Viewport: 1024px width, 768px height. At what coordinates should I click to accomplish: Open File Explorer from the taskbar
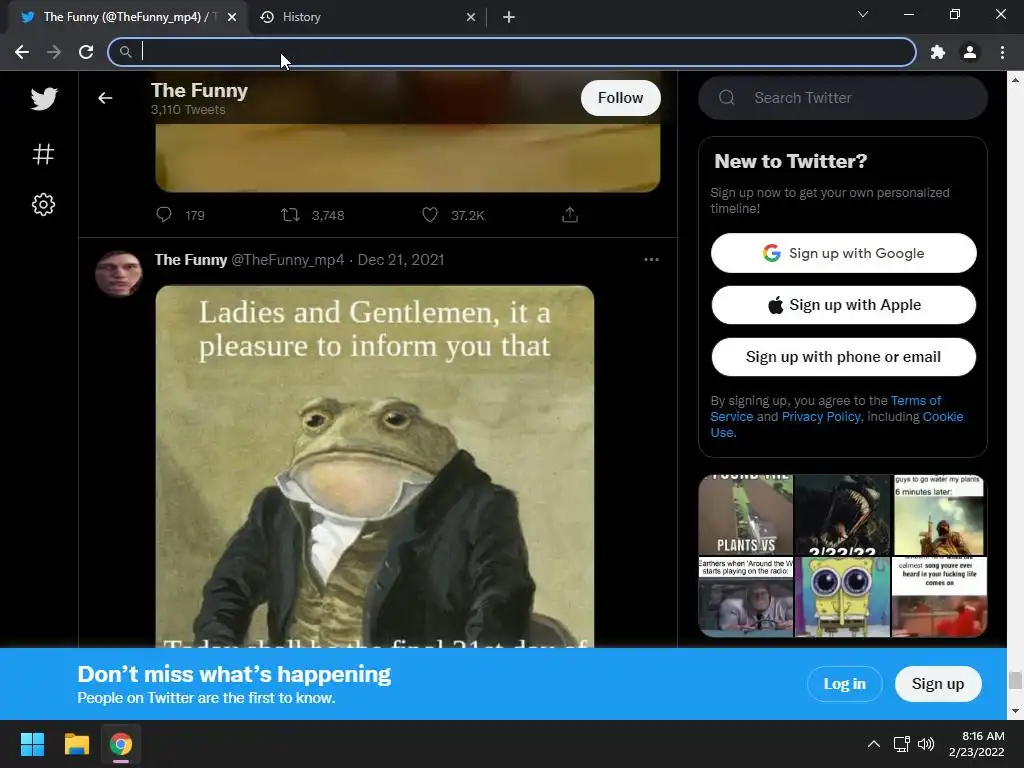(76, 744)
